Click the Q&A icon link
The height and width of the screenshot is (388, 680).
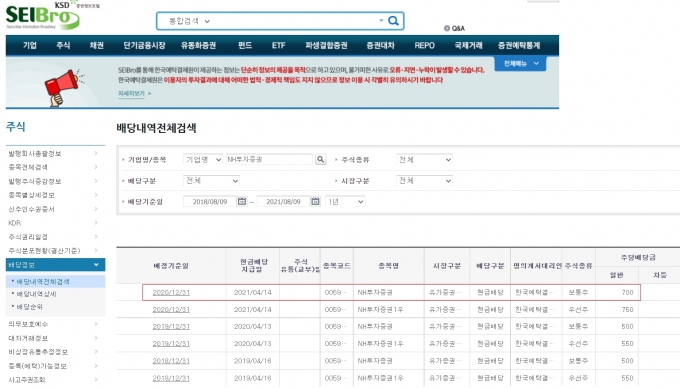tap(454, 28)
